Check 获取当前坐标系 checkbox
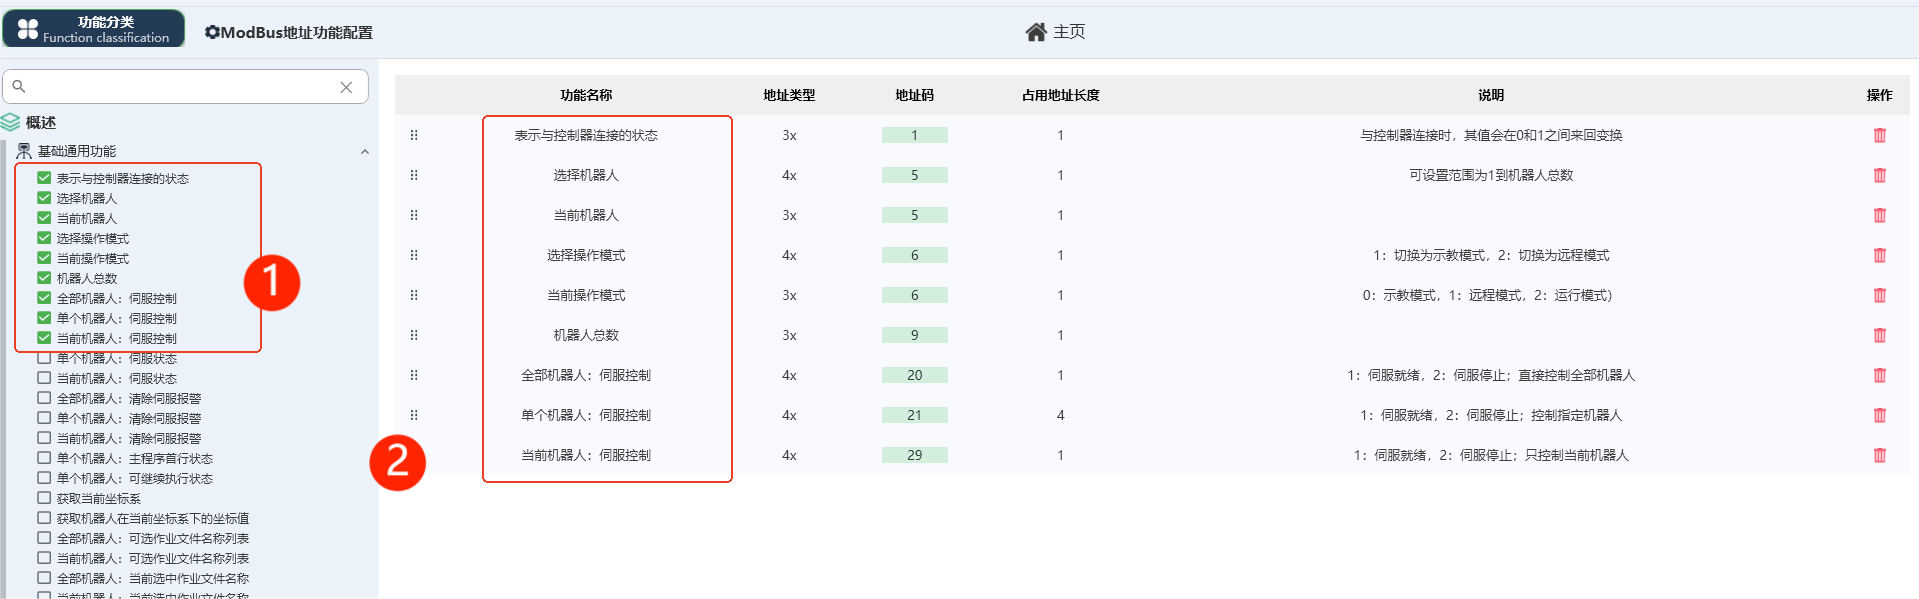This screenshot has height=599, width=1919. click(x=44, y=498)
